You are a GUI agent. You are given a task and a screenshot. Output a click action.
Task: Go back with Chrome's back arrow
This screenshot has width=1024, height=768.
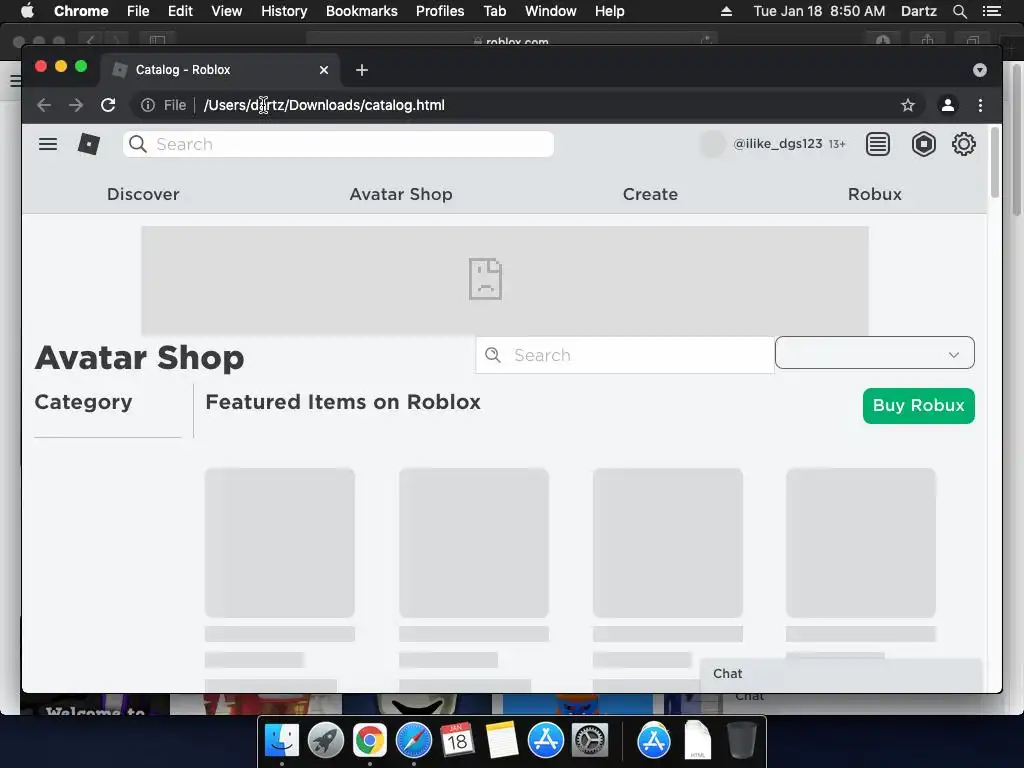(44, 105)
